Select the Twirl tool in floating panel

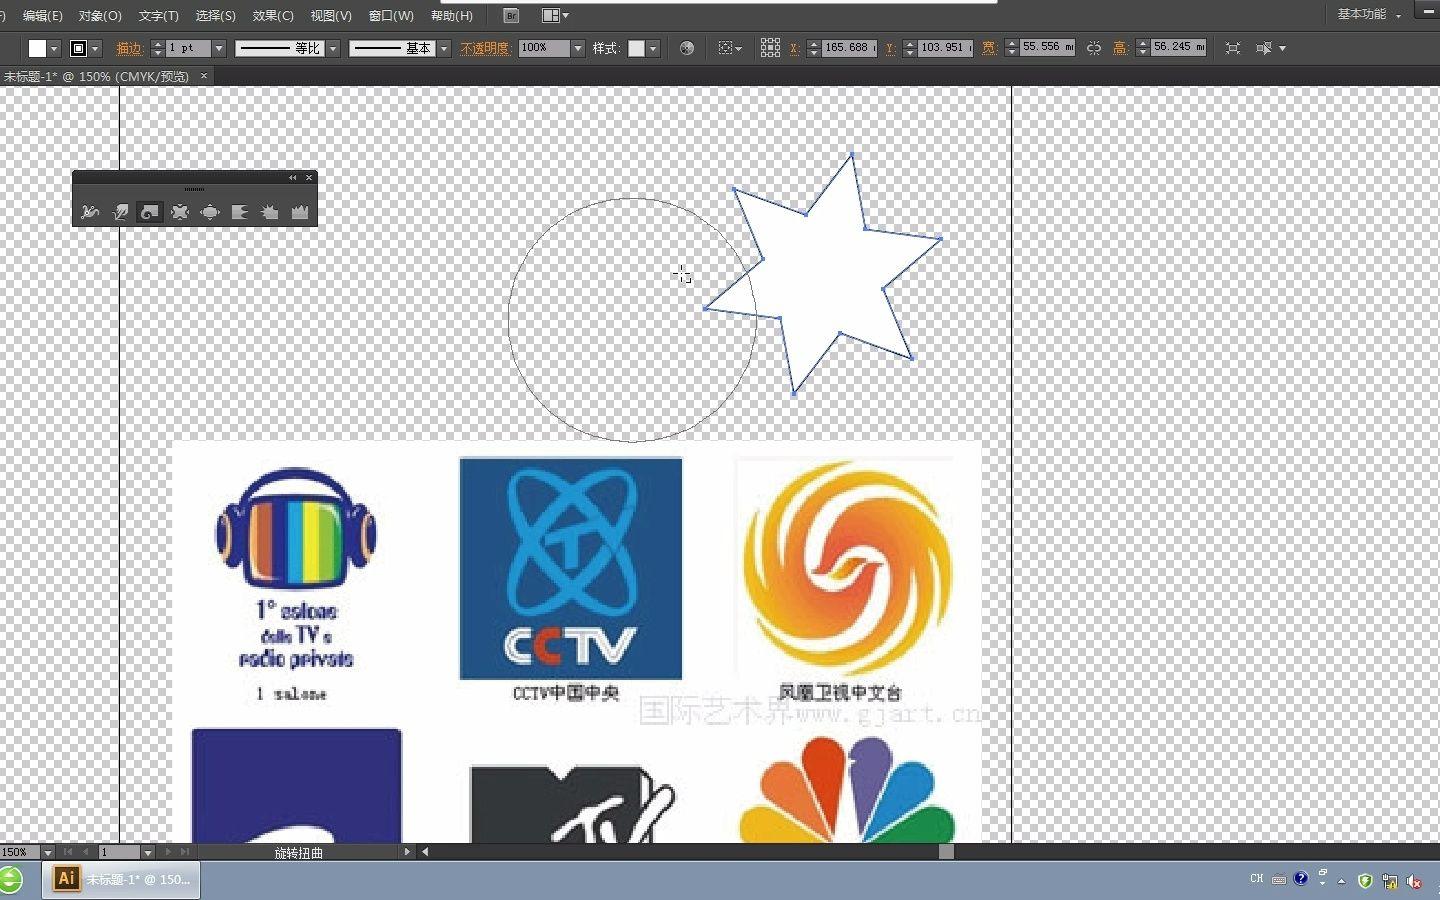(x=150, y=212)
